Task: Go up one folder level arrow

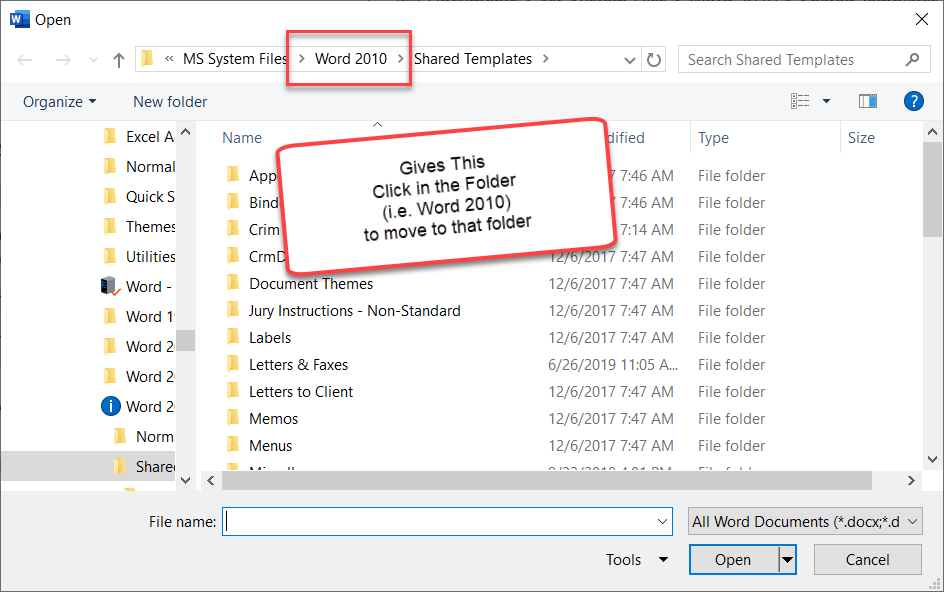Action: point(119,60)
